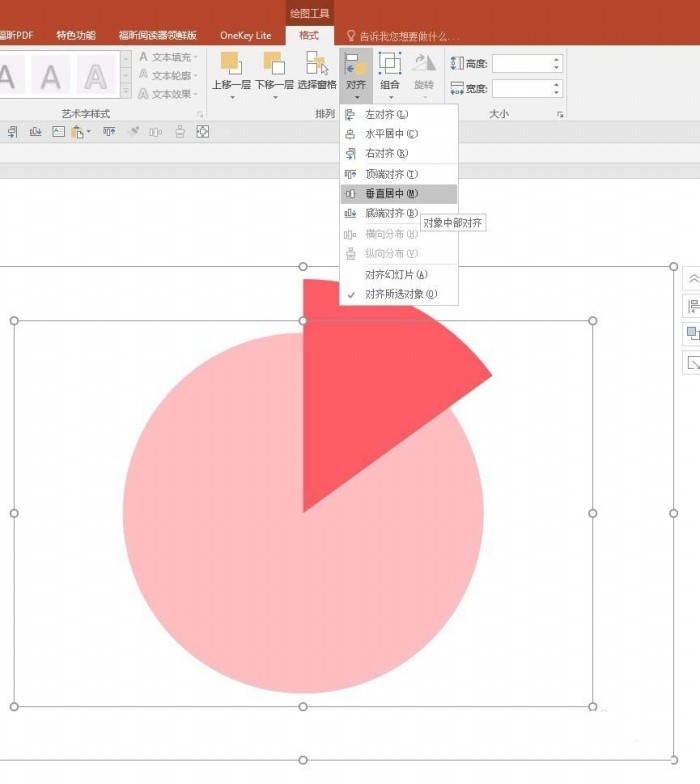Expand the Text Effects (文本效果) dropdown
Image resolution: width=700 pixels, height=784 pixels.
(168, 94)
